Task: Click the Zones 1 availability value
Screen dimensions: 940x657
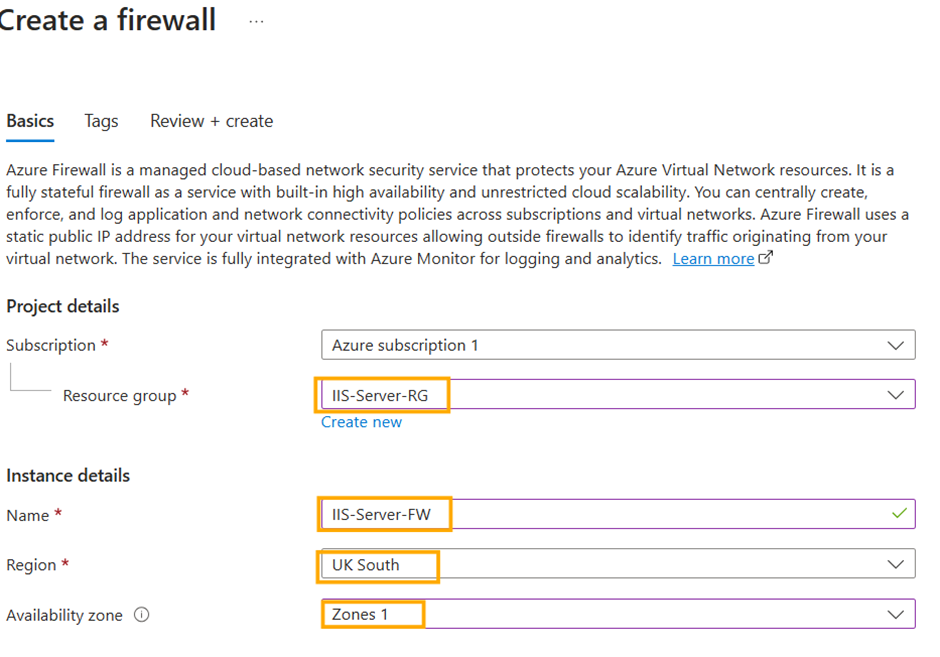Action: coord(360,614)
